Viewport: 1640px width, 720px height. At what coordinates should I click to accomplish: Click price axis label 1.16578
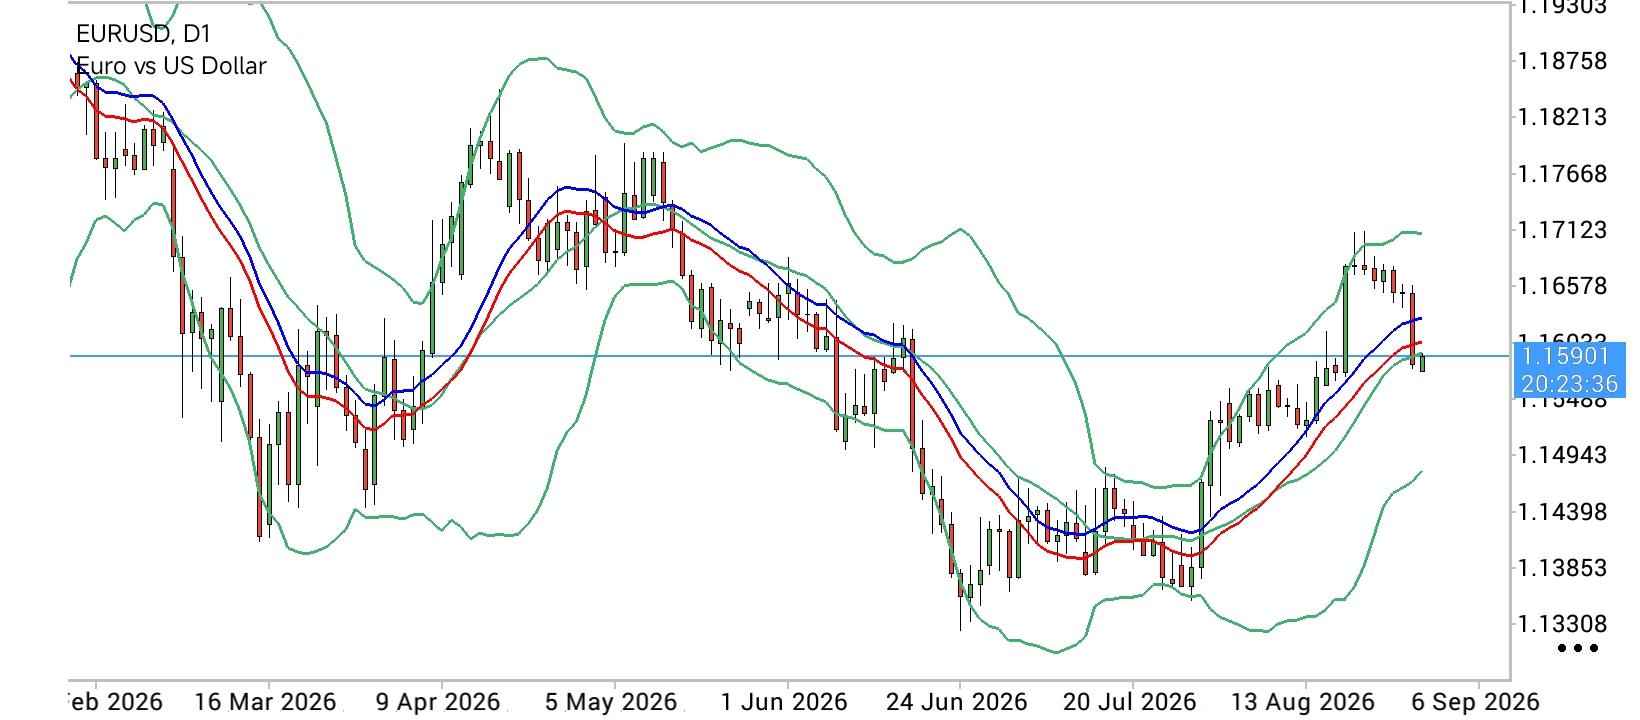pyautogui.click(x=1562, y=286)
